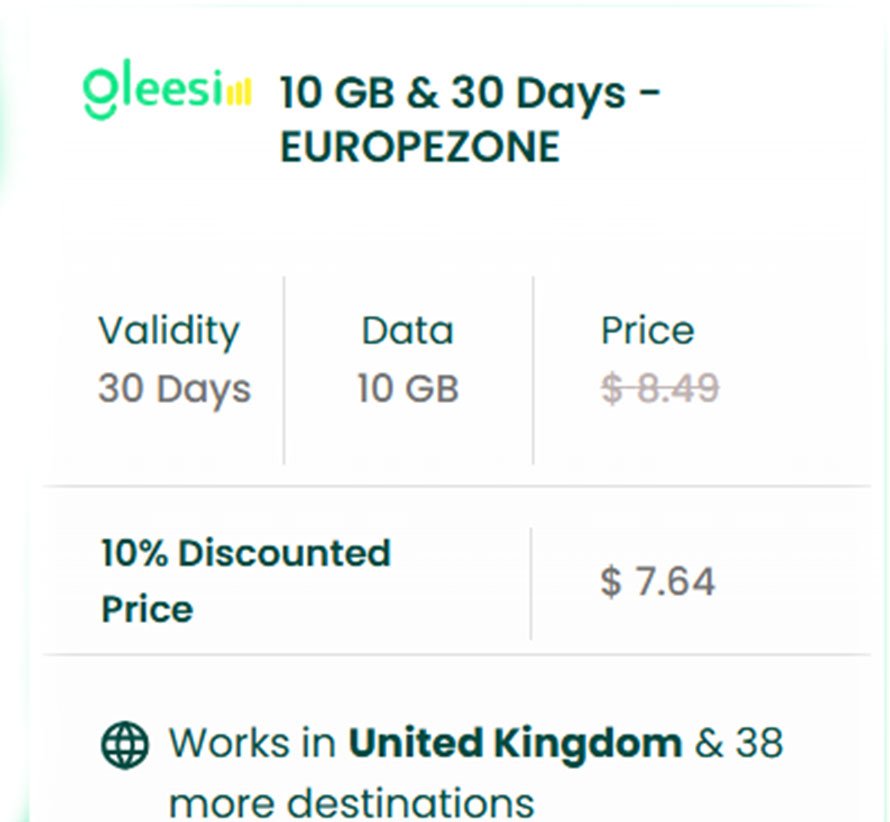Click the Works in text
The width and height of the screenshot is (890, 822).
click(x=254, y=744)
